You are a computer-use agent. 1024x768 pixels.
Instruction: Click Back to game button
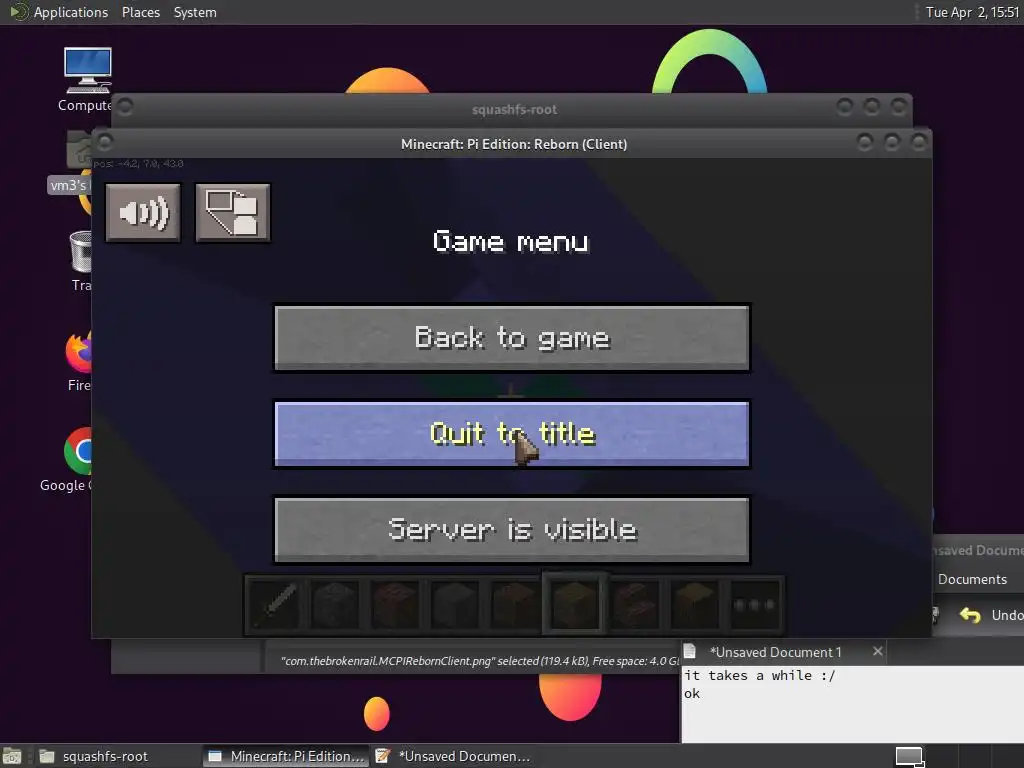point(512,338)
